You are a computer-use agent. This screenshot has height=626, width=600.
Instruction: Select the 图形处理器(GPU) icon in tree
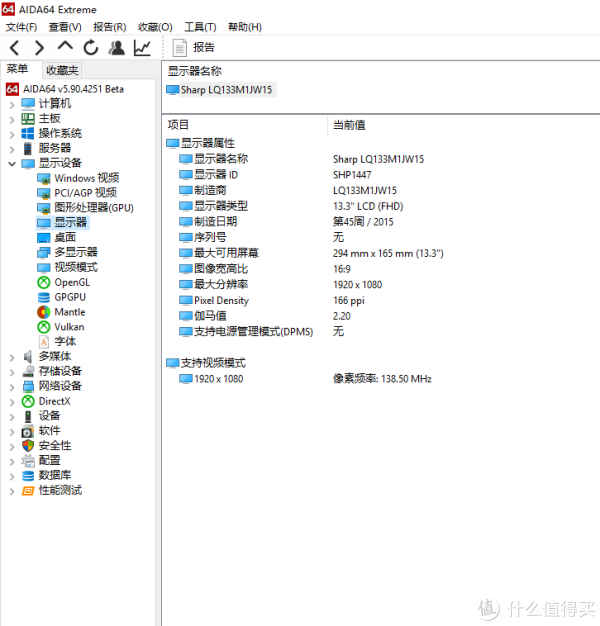pyautogui.click(x=44, y=208)
